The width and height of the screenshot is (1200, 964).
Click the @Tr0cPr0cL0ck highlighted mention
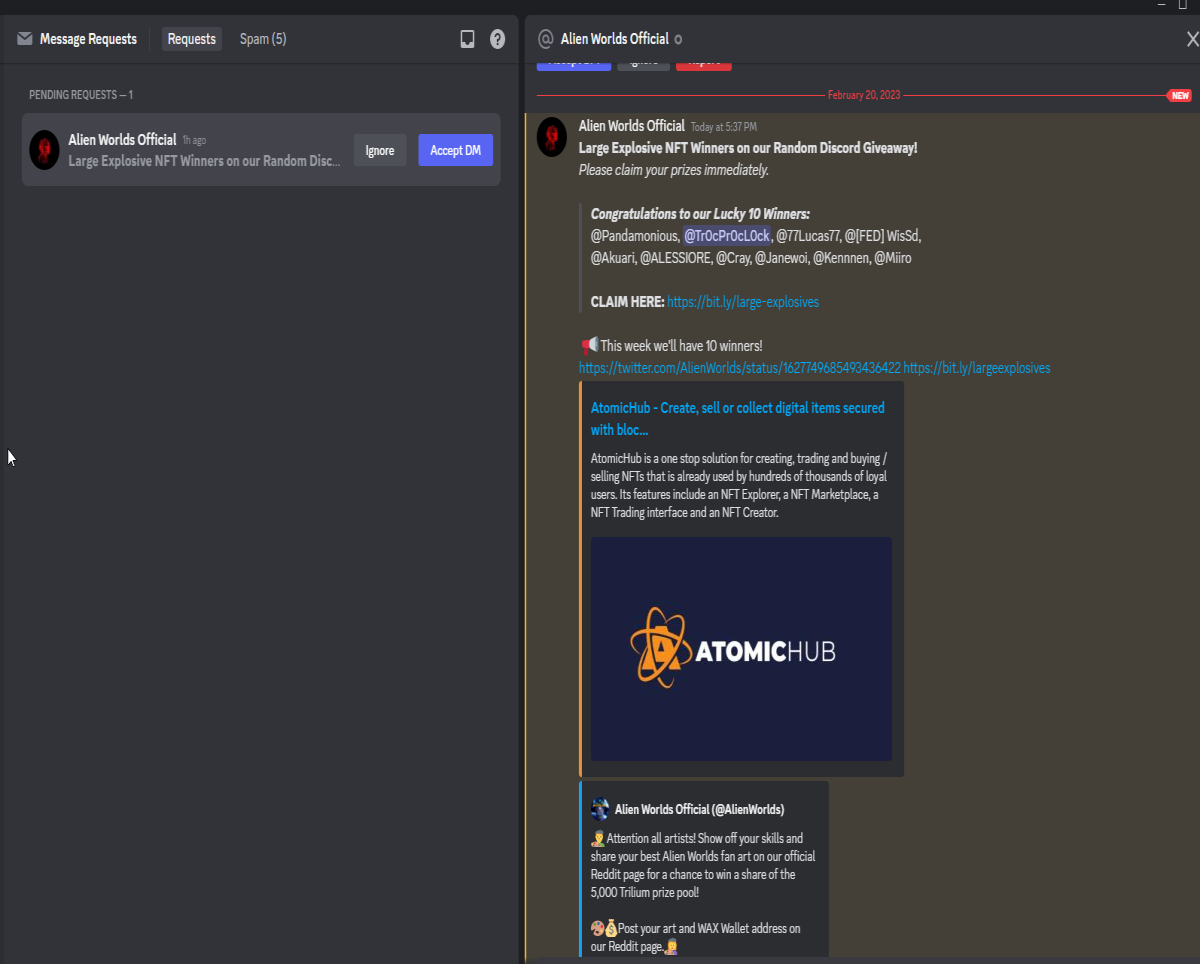click(x=727, y=236)
